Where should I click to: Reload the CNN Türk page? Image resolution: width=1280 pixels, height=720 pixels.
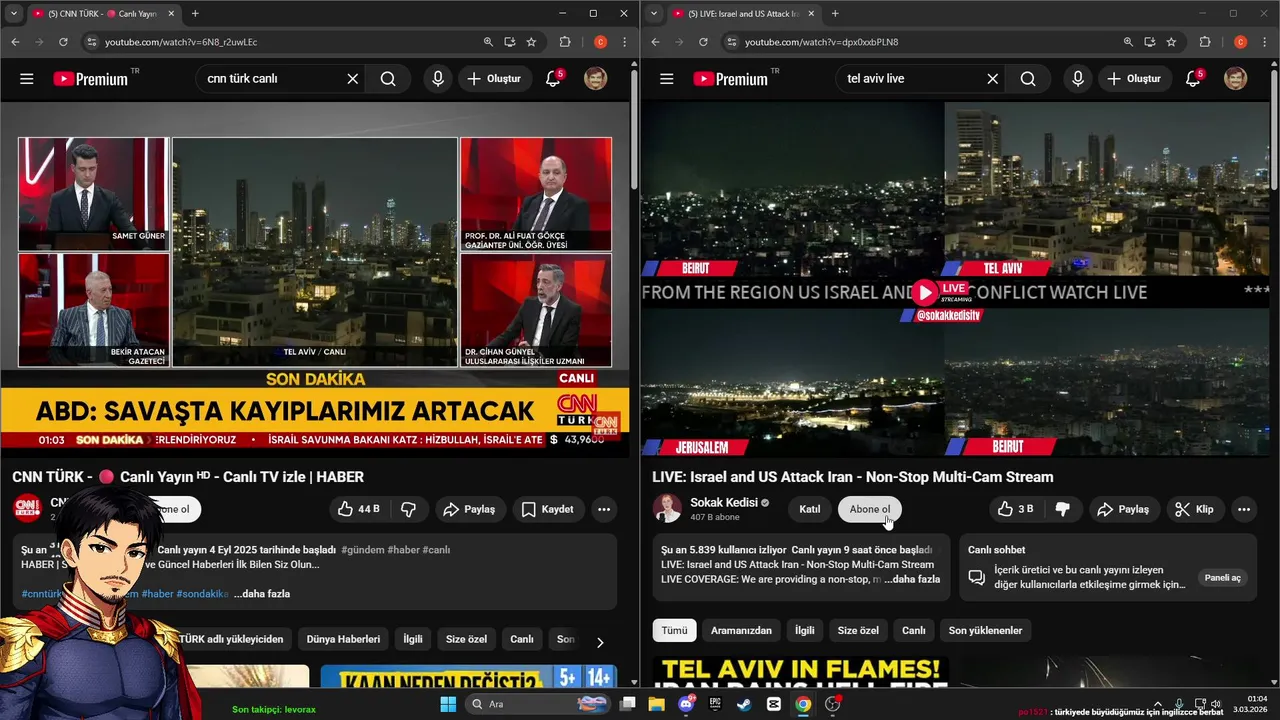click(63, 42)
